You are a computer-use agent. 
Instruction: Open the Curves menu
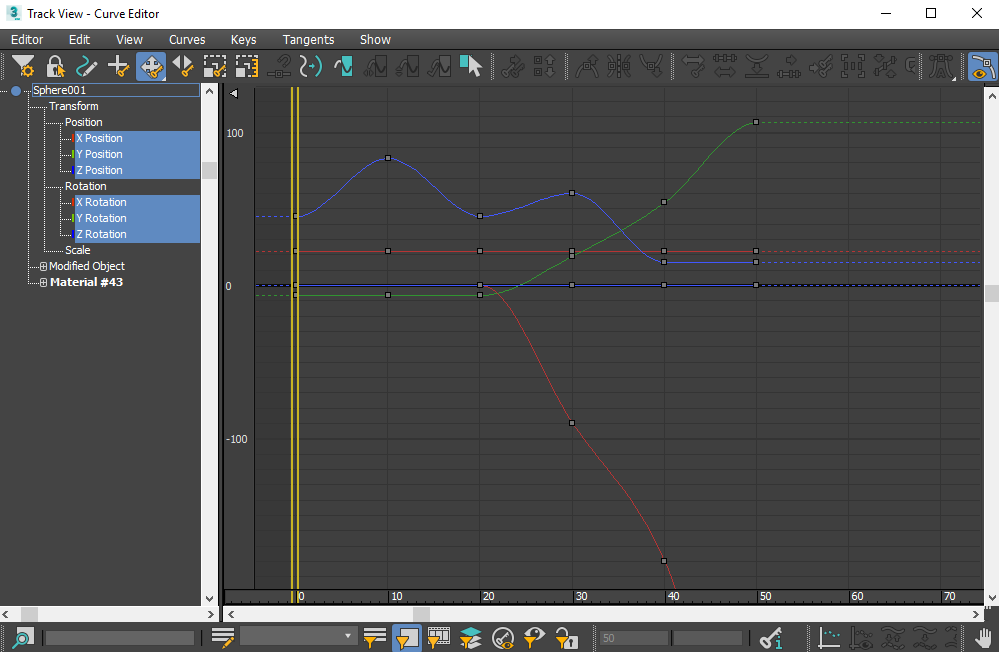(x=187, y=40)
